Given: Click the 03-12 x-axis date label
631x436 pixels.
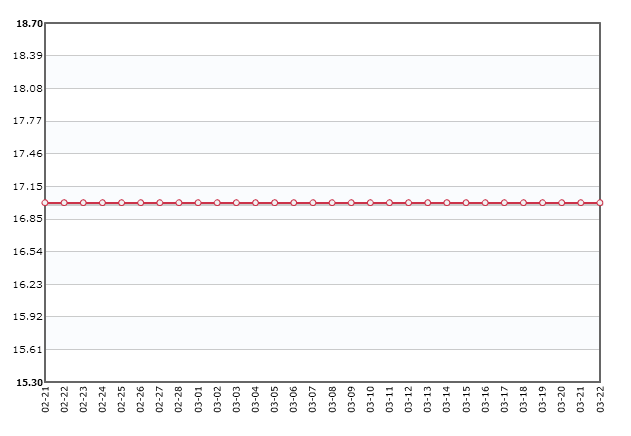Looking at the screenshot, I should (409, 399).
